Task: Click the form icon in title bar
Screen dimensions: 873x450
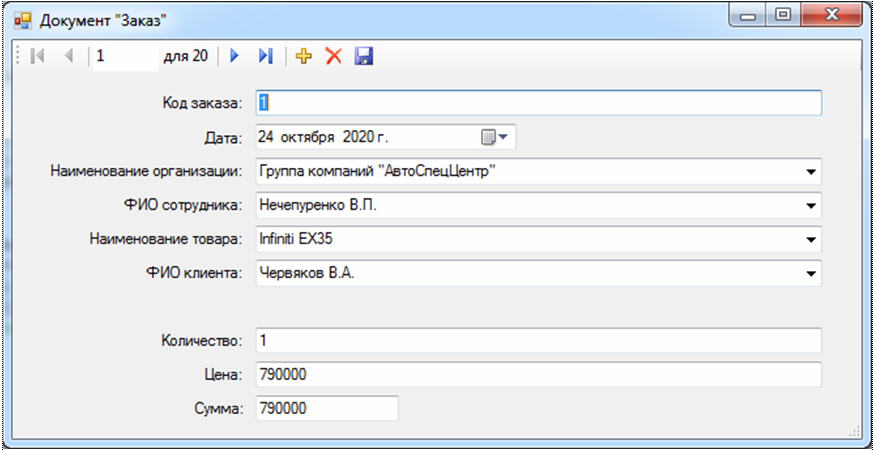Action: [x=22, y=18]
